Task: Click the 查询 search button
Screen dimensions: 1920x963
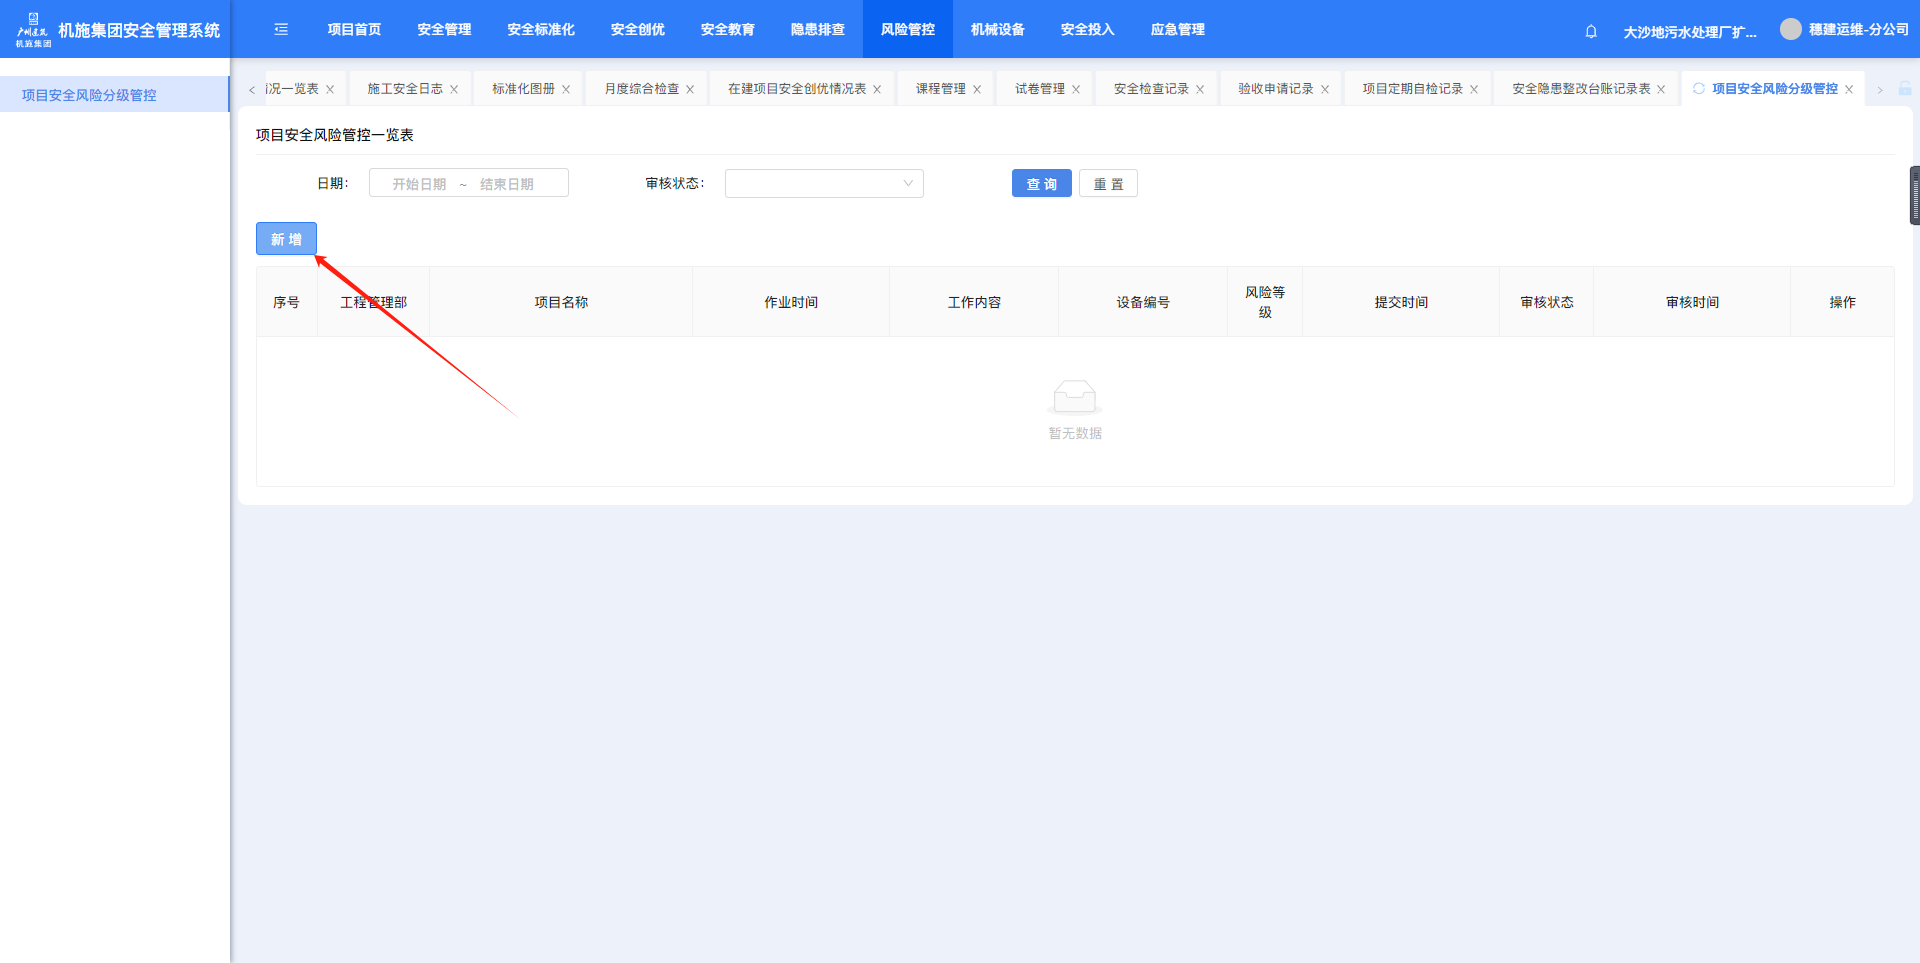Action: tap(1041, 184)
